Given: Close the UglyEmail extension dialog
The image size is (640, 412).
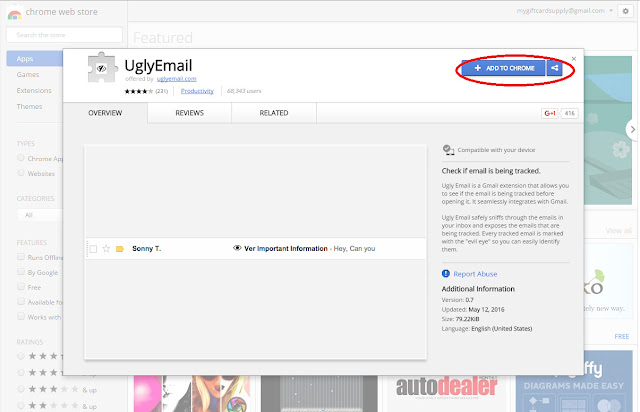Looking at the screenshot, I should click(574, 59).
